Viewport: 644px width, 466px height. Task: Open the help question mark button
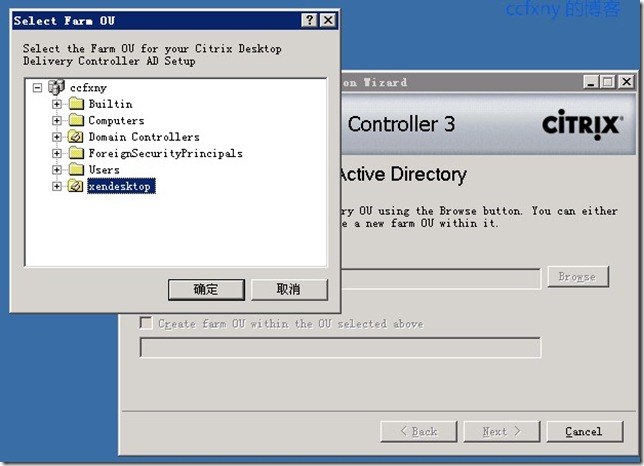[310, 20]
